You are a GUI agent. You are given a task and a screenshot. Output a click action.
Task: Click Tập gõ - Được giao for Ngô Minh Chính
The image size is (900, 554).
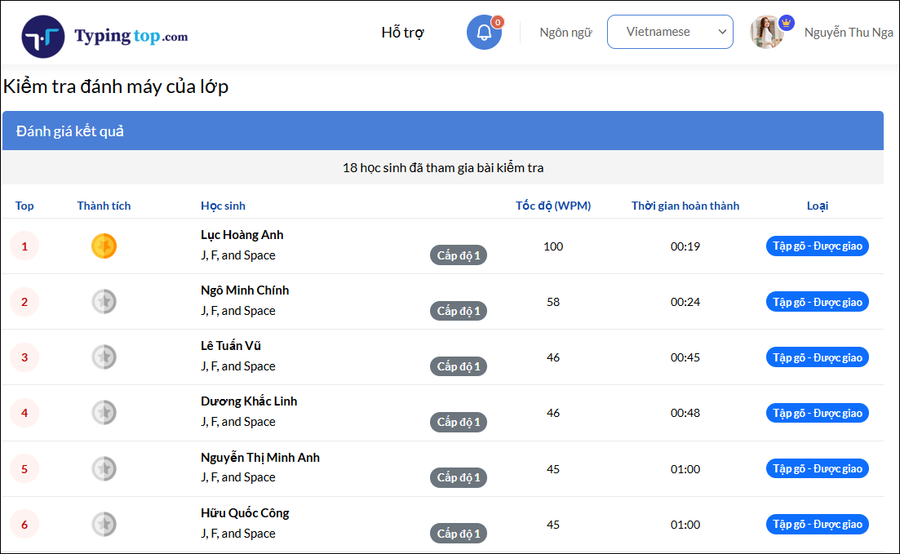coord(817,302)
